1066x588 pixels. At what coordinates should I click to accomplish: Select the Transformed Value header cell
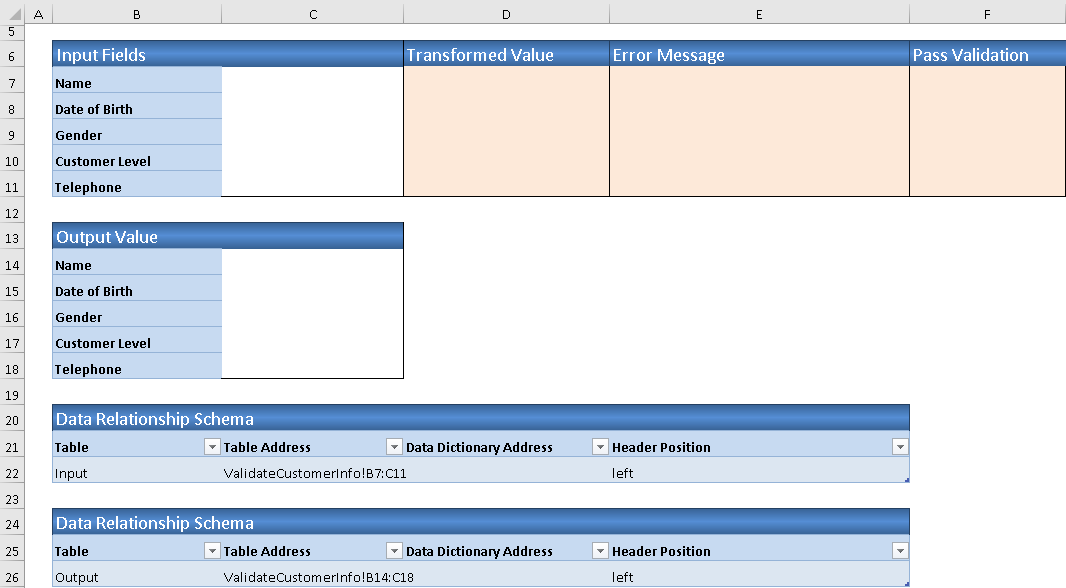(506, 55)
